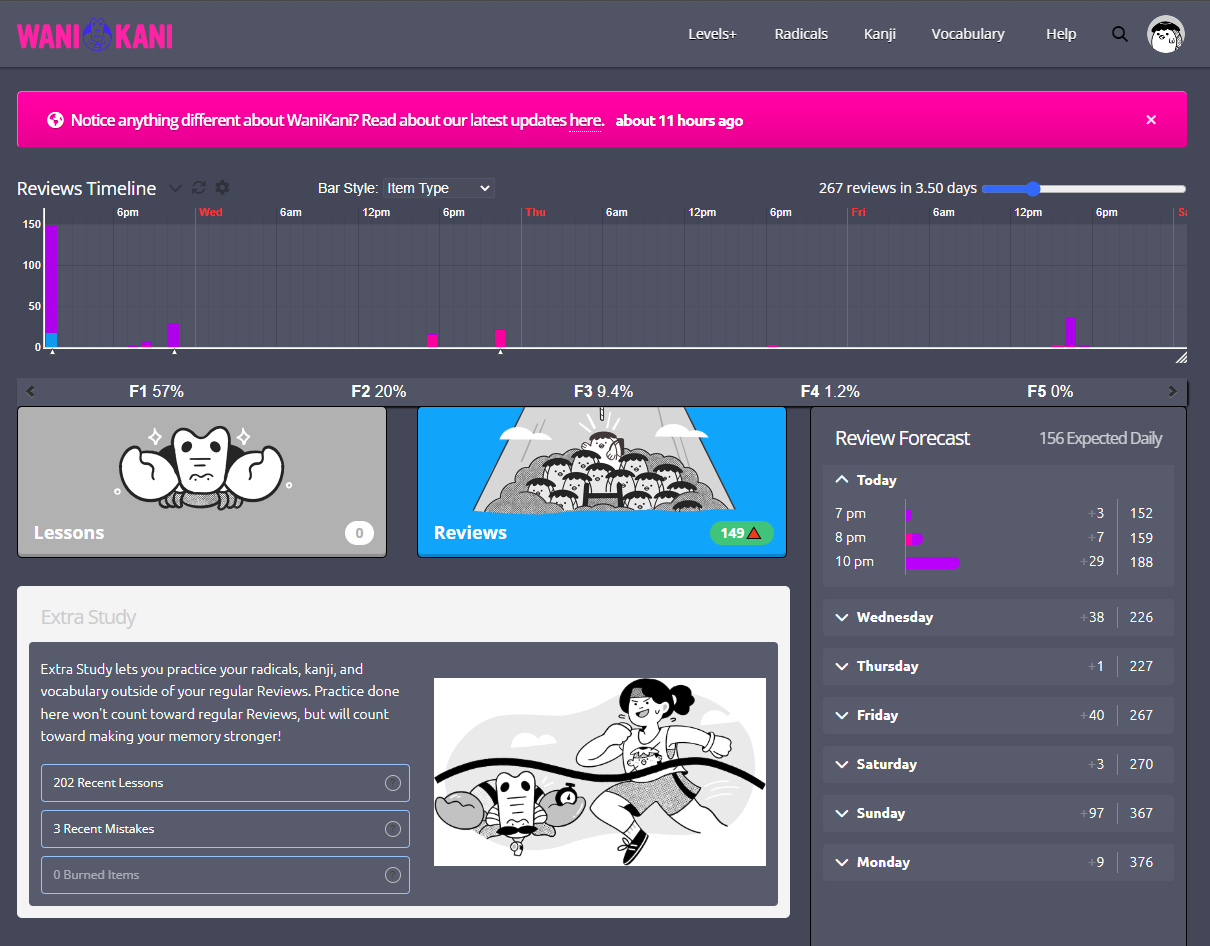Click the runner illustration in Extra Study
Image resolution: width=1210 pixels, height=946 pixels.
tap(600, 772)
